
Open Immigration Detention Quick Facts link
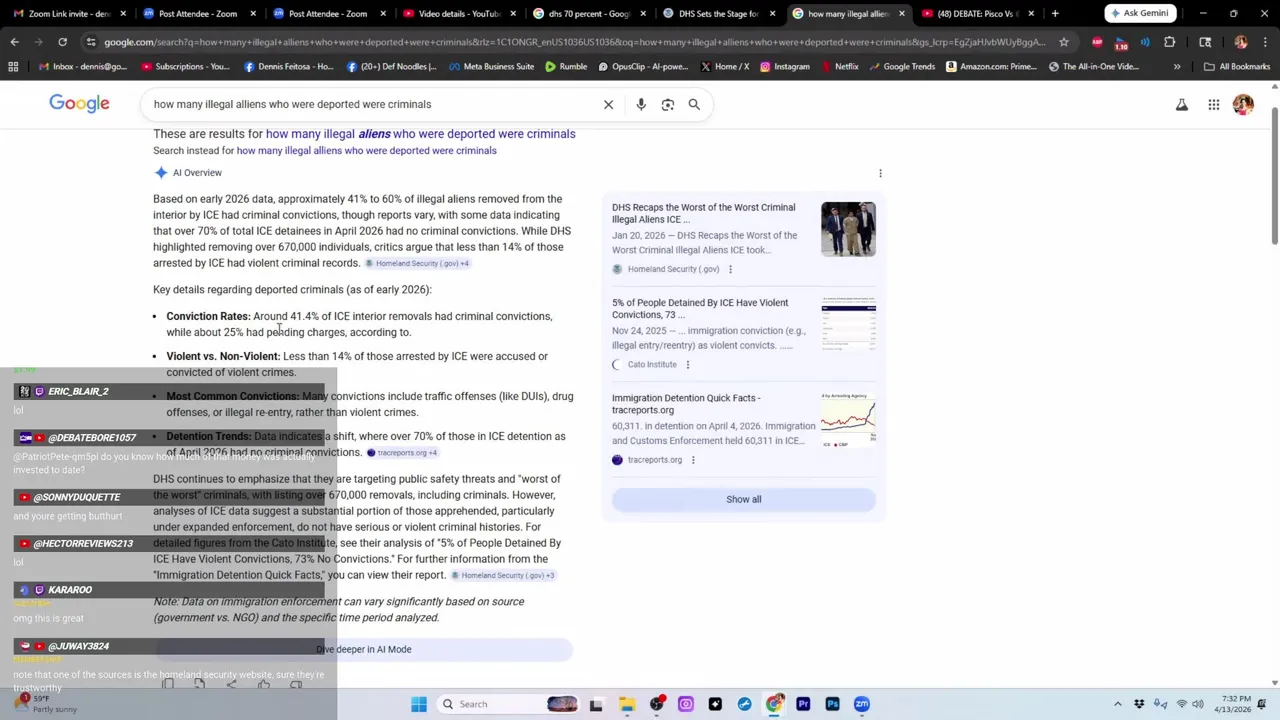click(x=686, y=404)
